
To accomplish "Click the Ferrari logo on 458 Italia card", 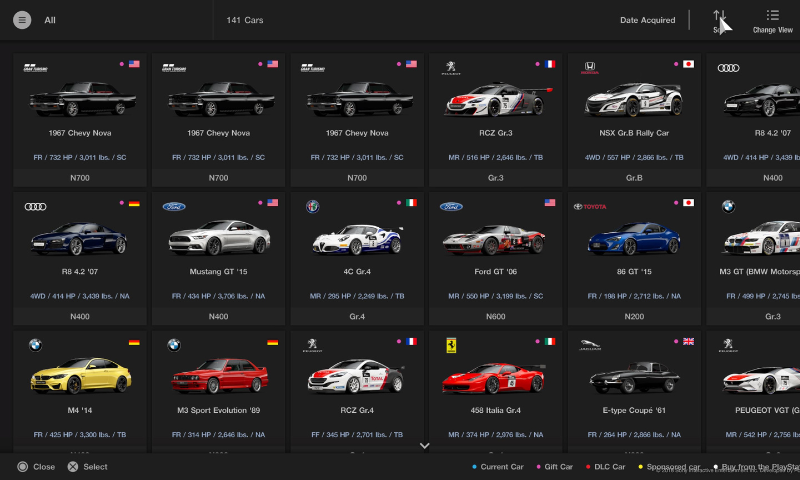I will 452,345.
